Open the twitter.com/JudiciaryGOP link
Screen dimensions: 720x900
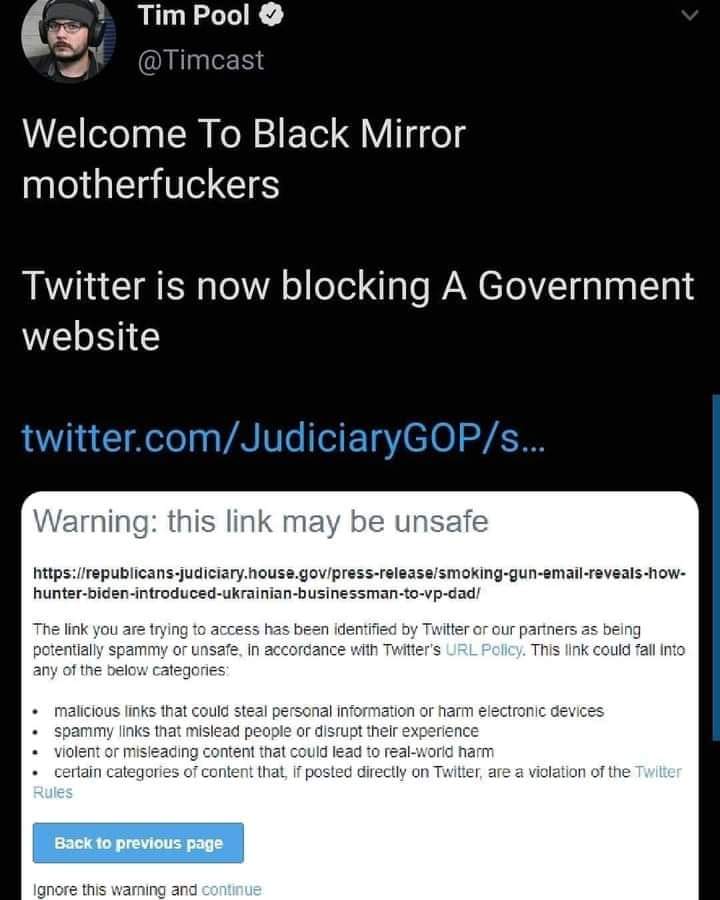282,437
